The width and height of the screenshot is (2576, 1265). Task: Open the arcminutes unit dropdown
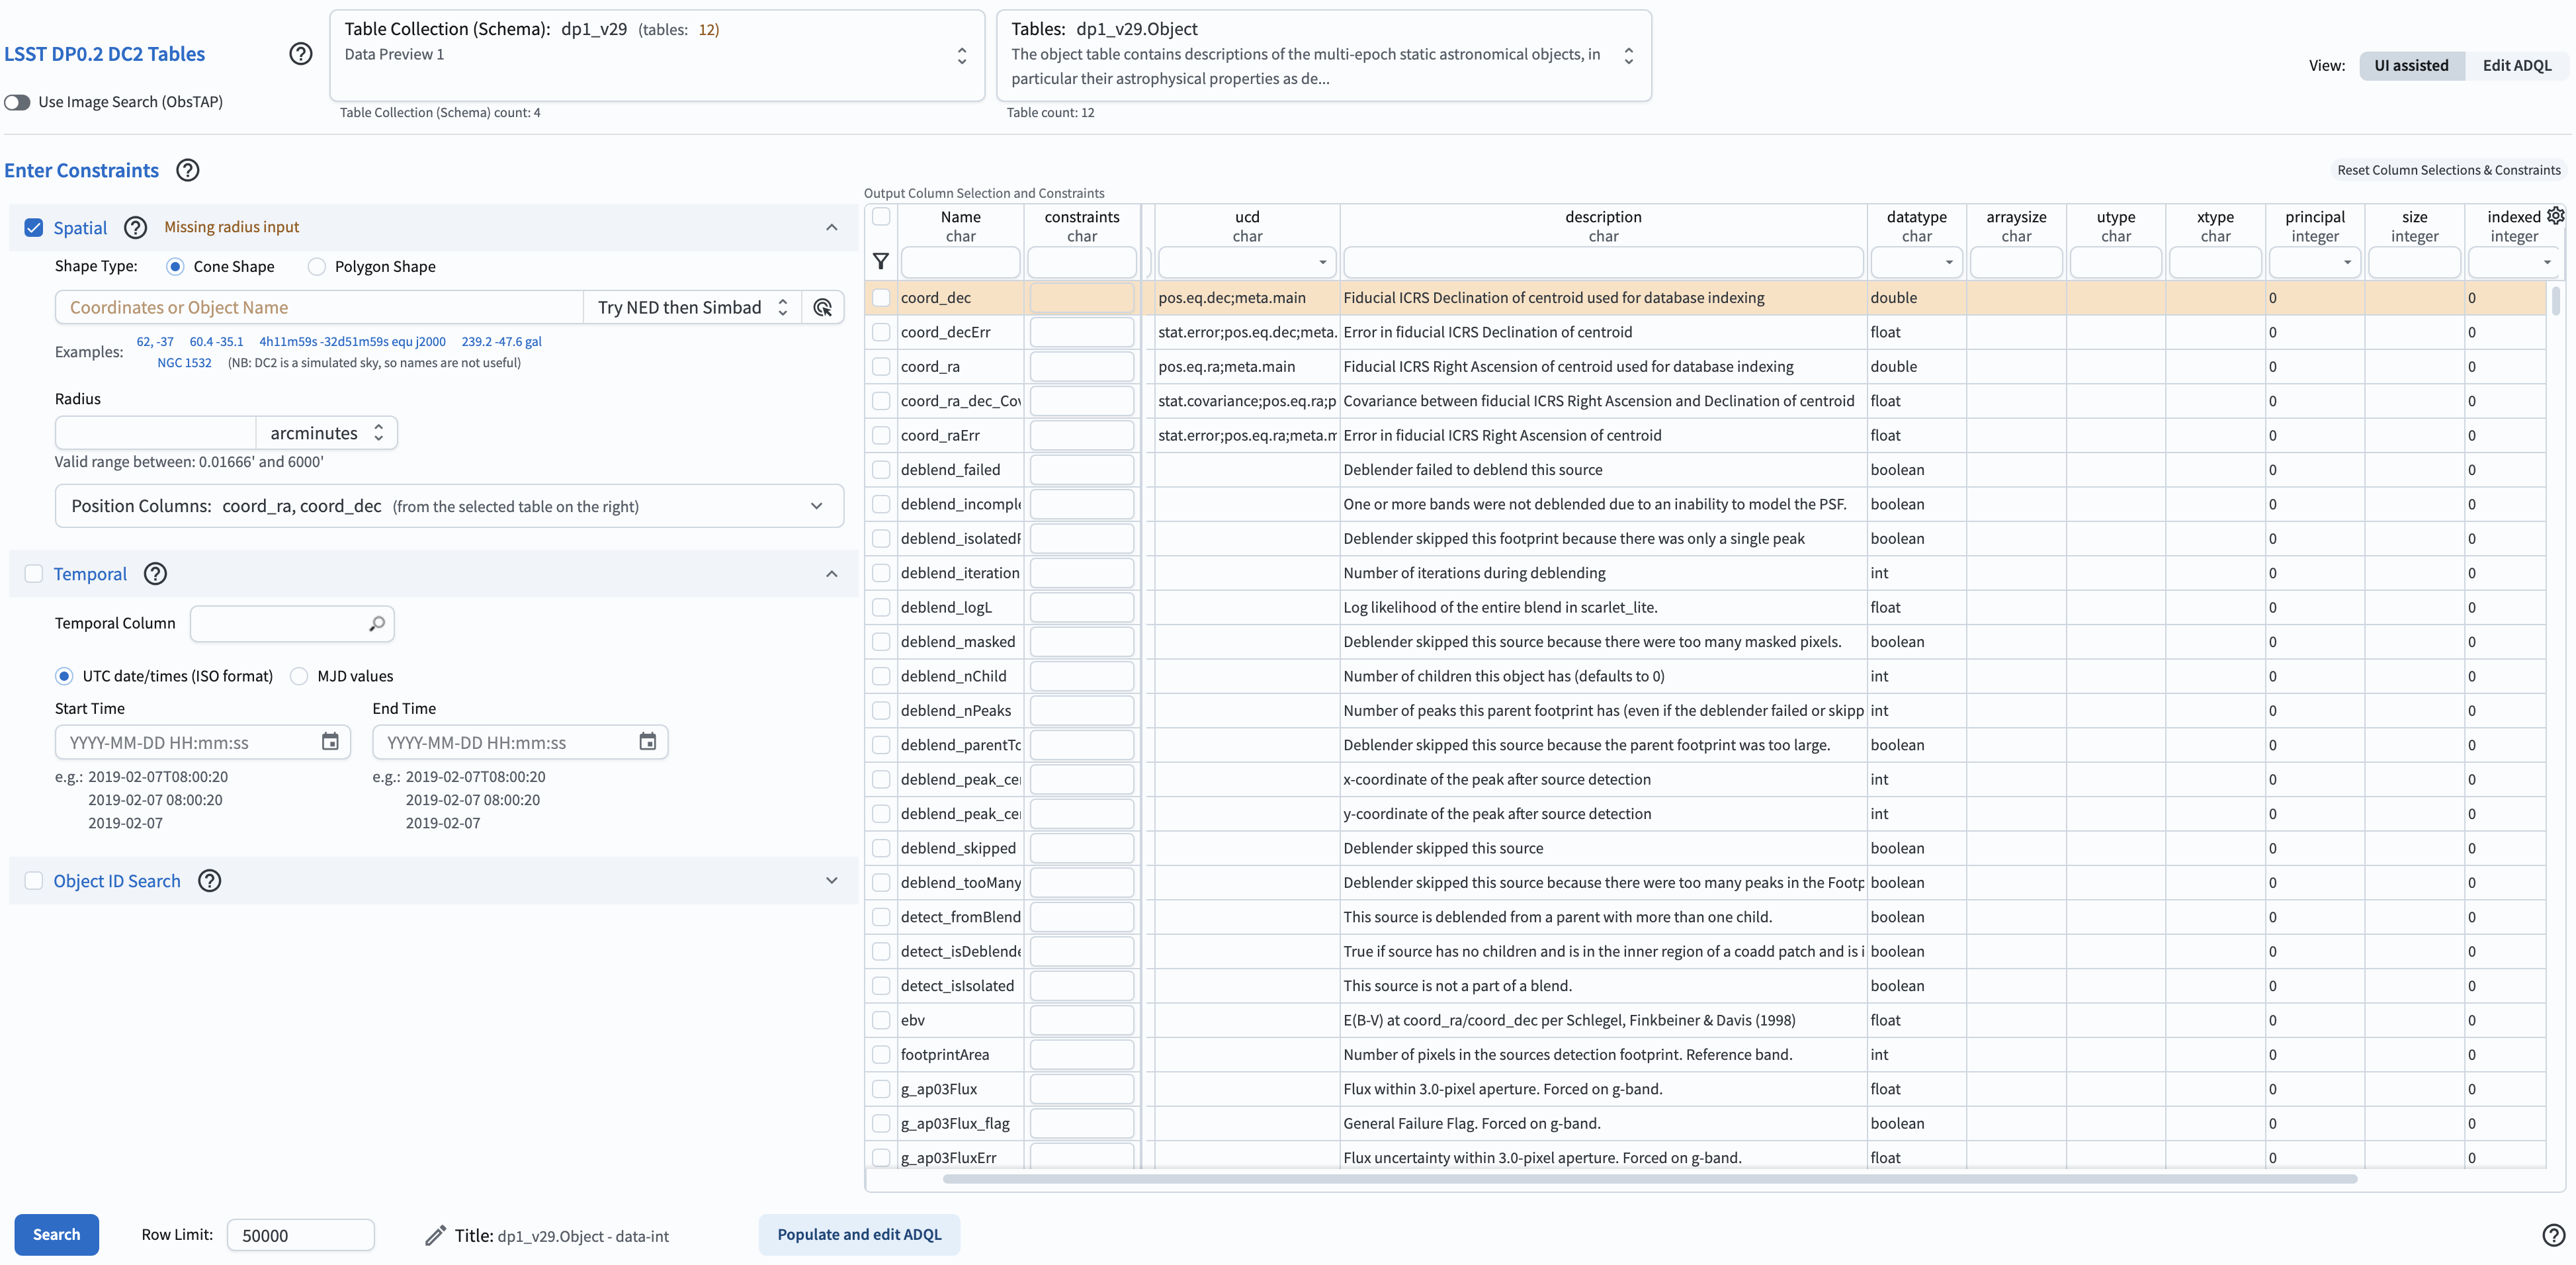tap(326, 433)
